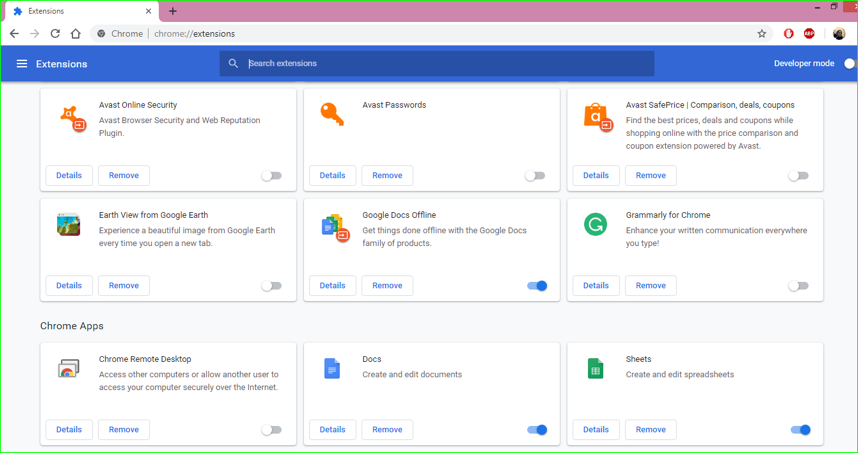The image size is (858, 453).
Task: Remove the Avast Passwords extension
Action: (x=387, y=176)
